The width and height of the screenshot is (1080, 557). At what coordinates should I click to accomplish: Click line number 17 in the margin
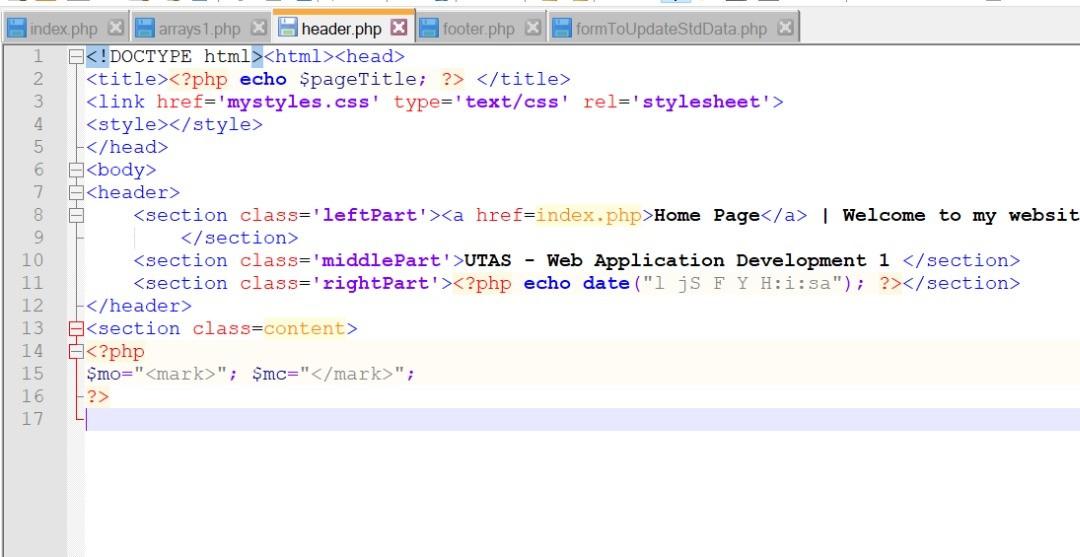tap(33, 419)
